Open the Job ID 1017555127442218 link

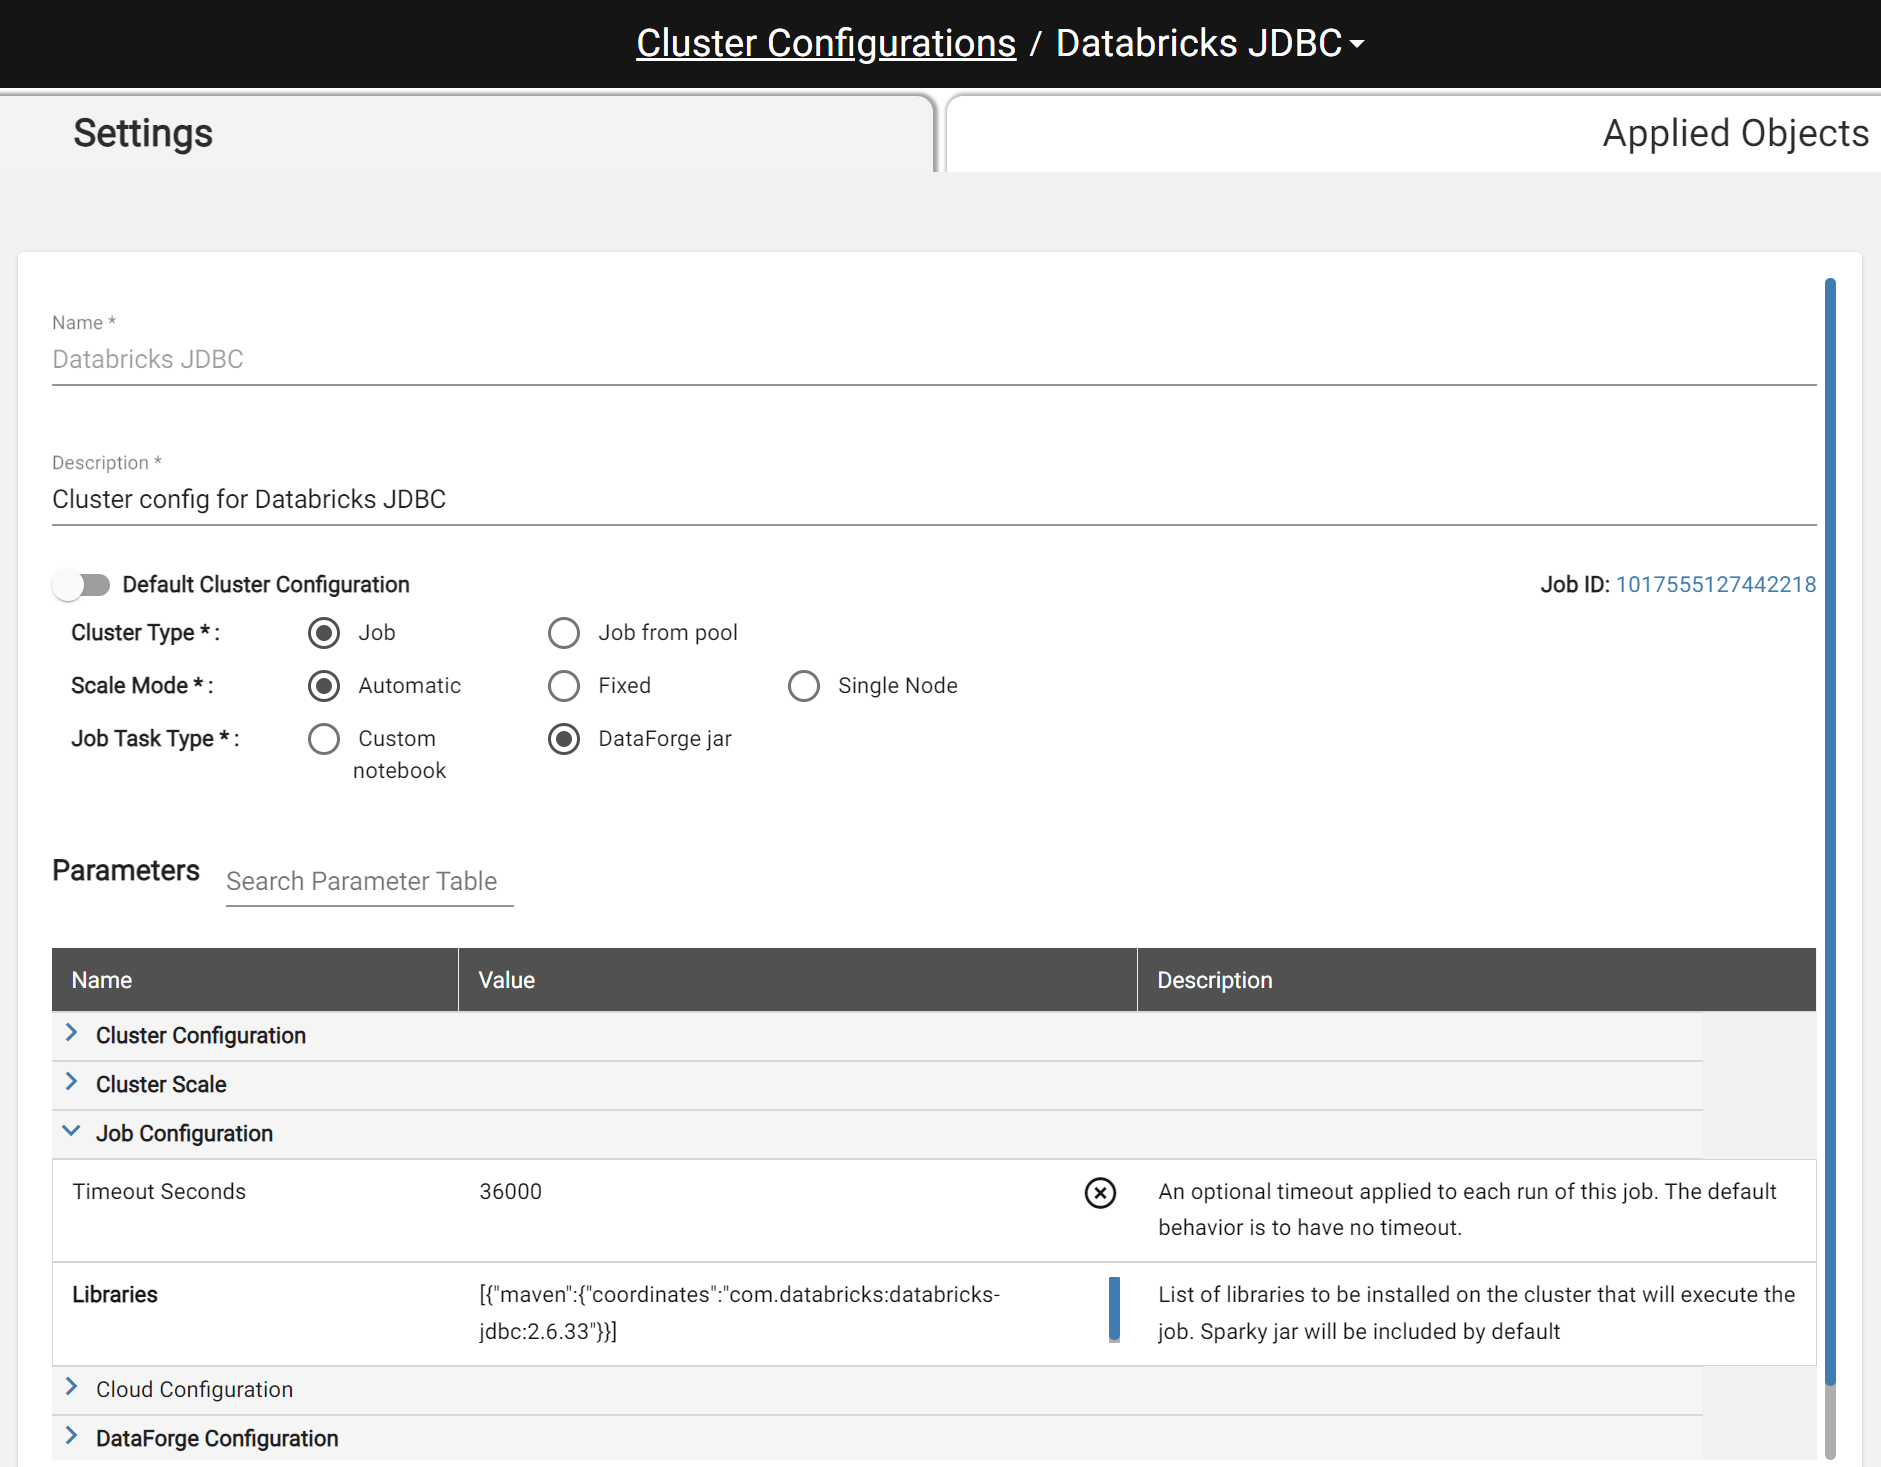tap(1715, 585)
